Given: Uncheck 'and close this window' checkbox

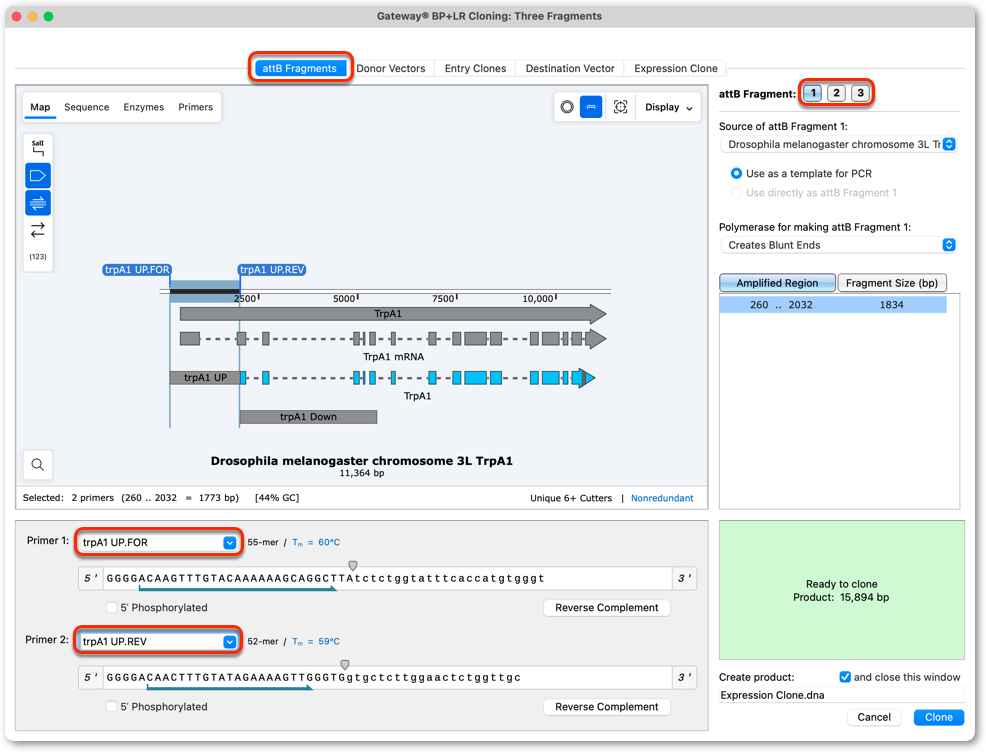Looking at the screenshot, I should [845, 677].
